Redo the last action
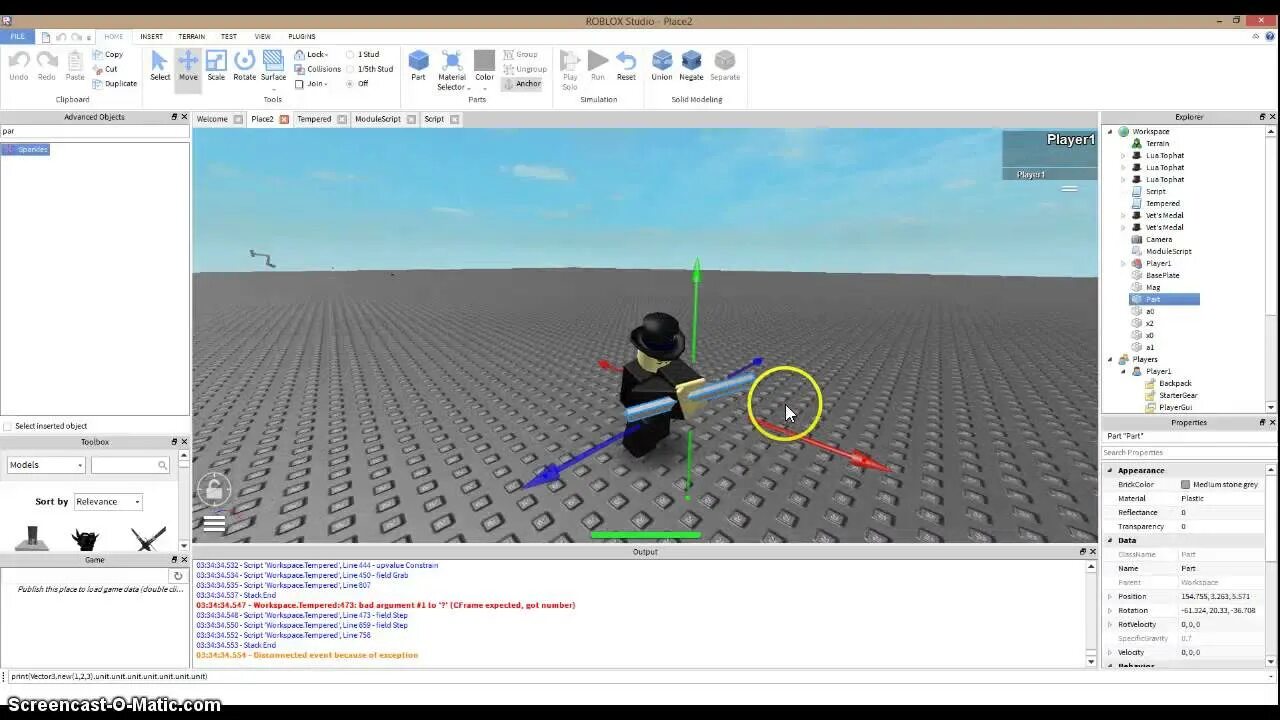 coord(47,66)
